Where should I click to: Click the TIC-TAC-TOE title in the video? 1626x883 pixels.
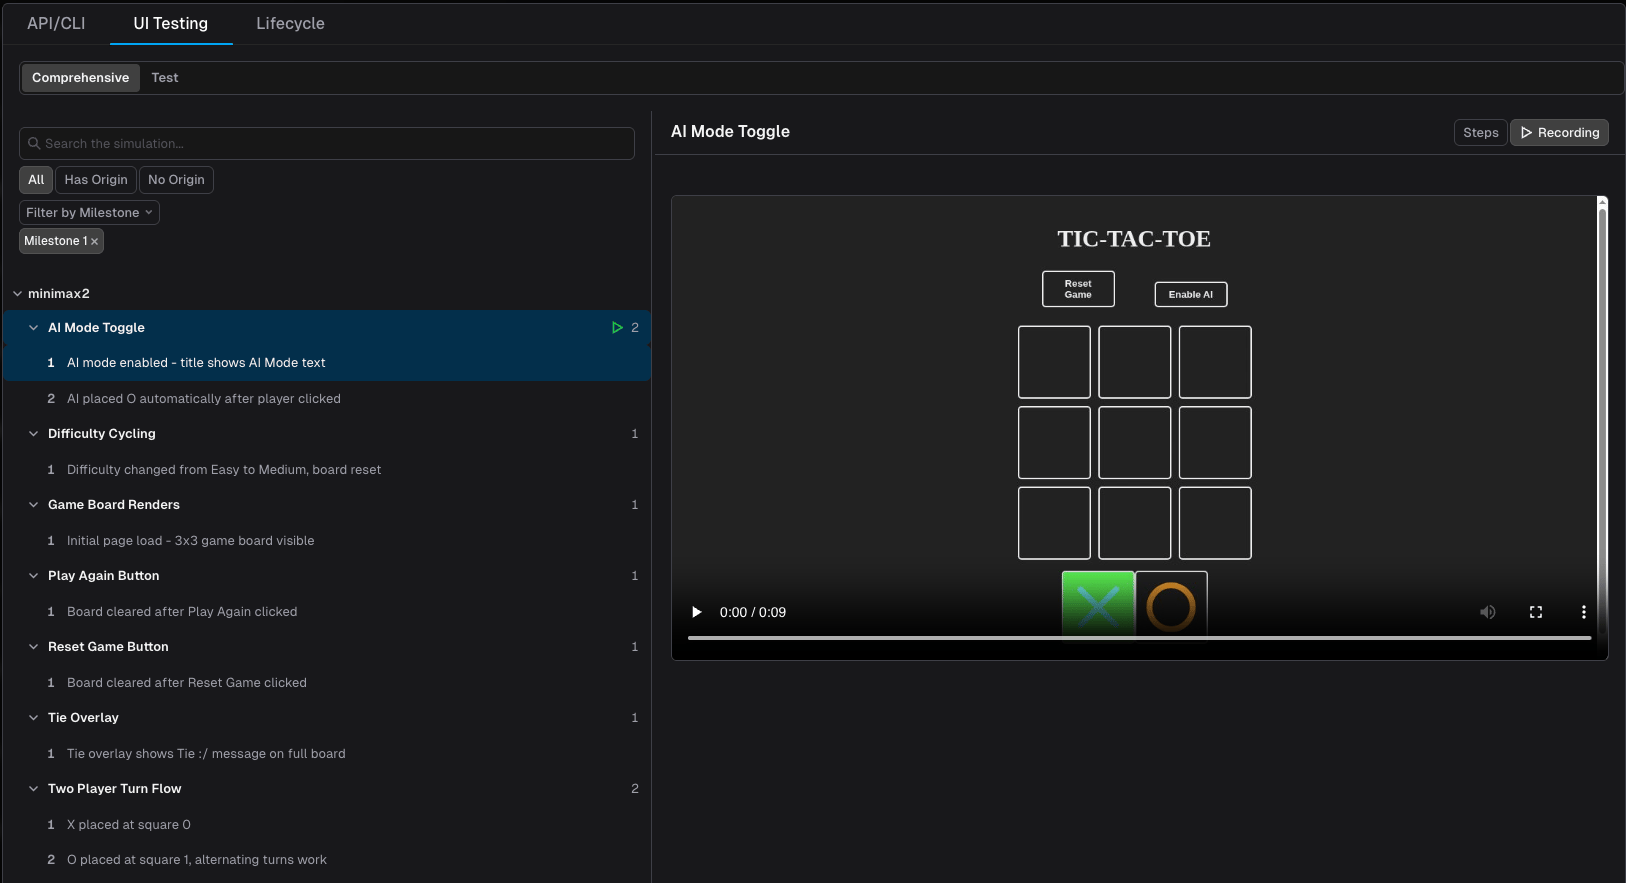1134,239
